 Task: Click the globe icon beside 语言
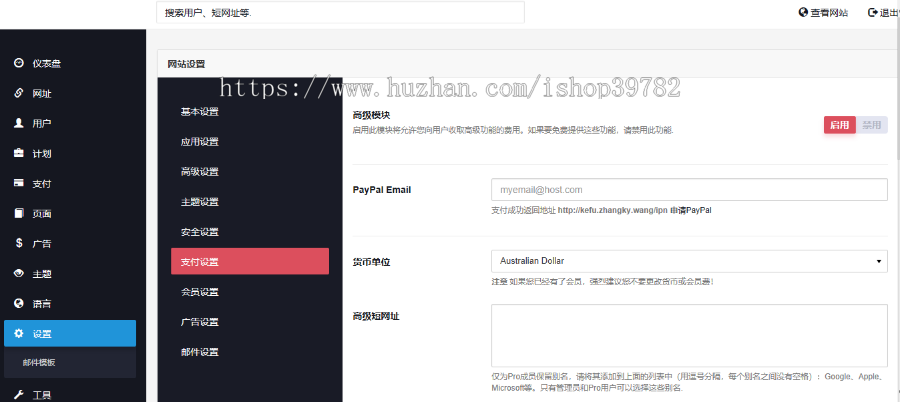click(18, 303)
